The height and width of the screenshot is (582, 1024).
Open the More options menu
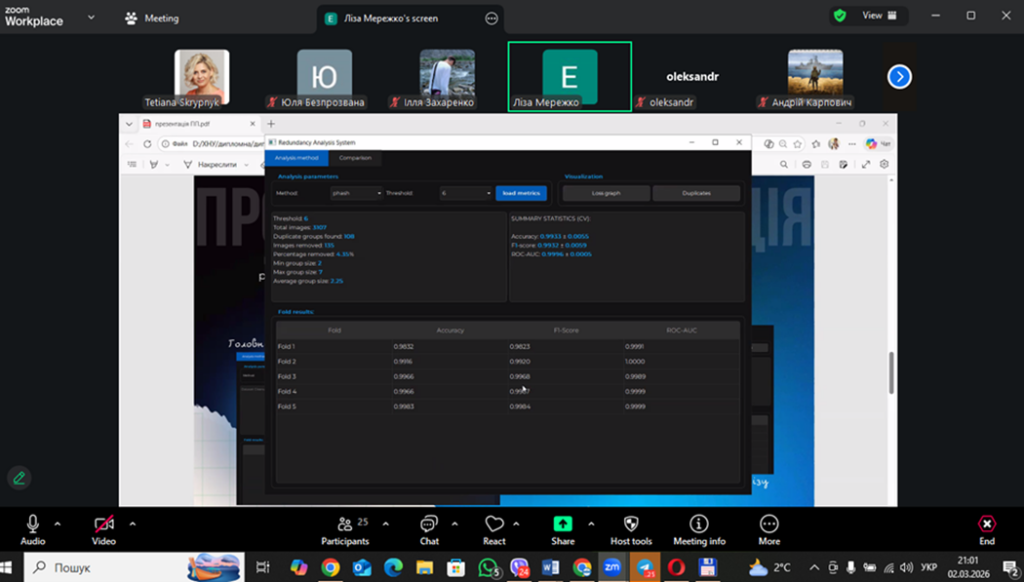[769, 525]
